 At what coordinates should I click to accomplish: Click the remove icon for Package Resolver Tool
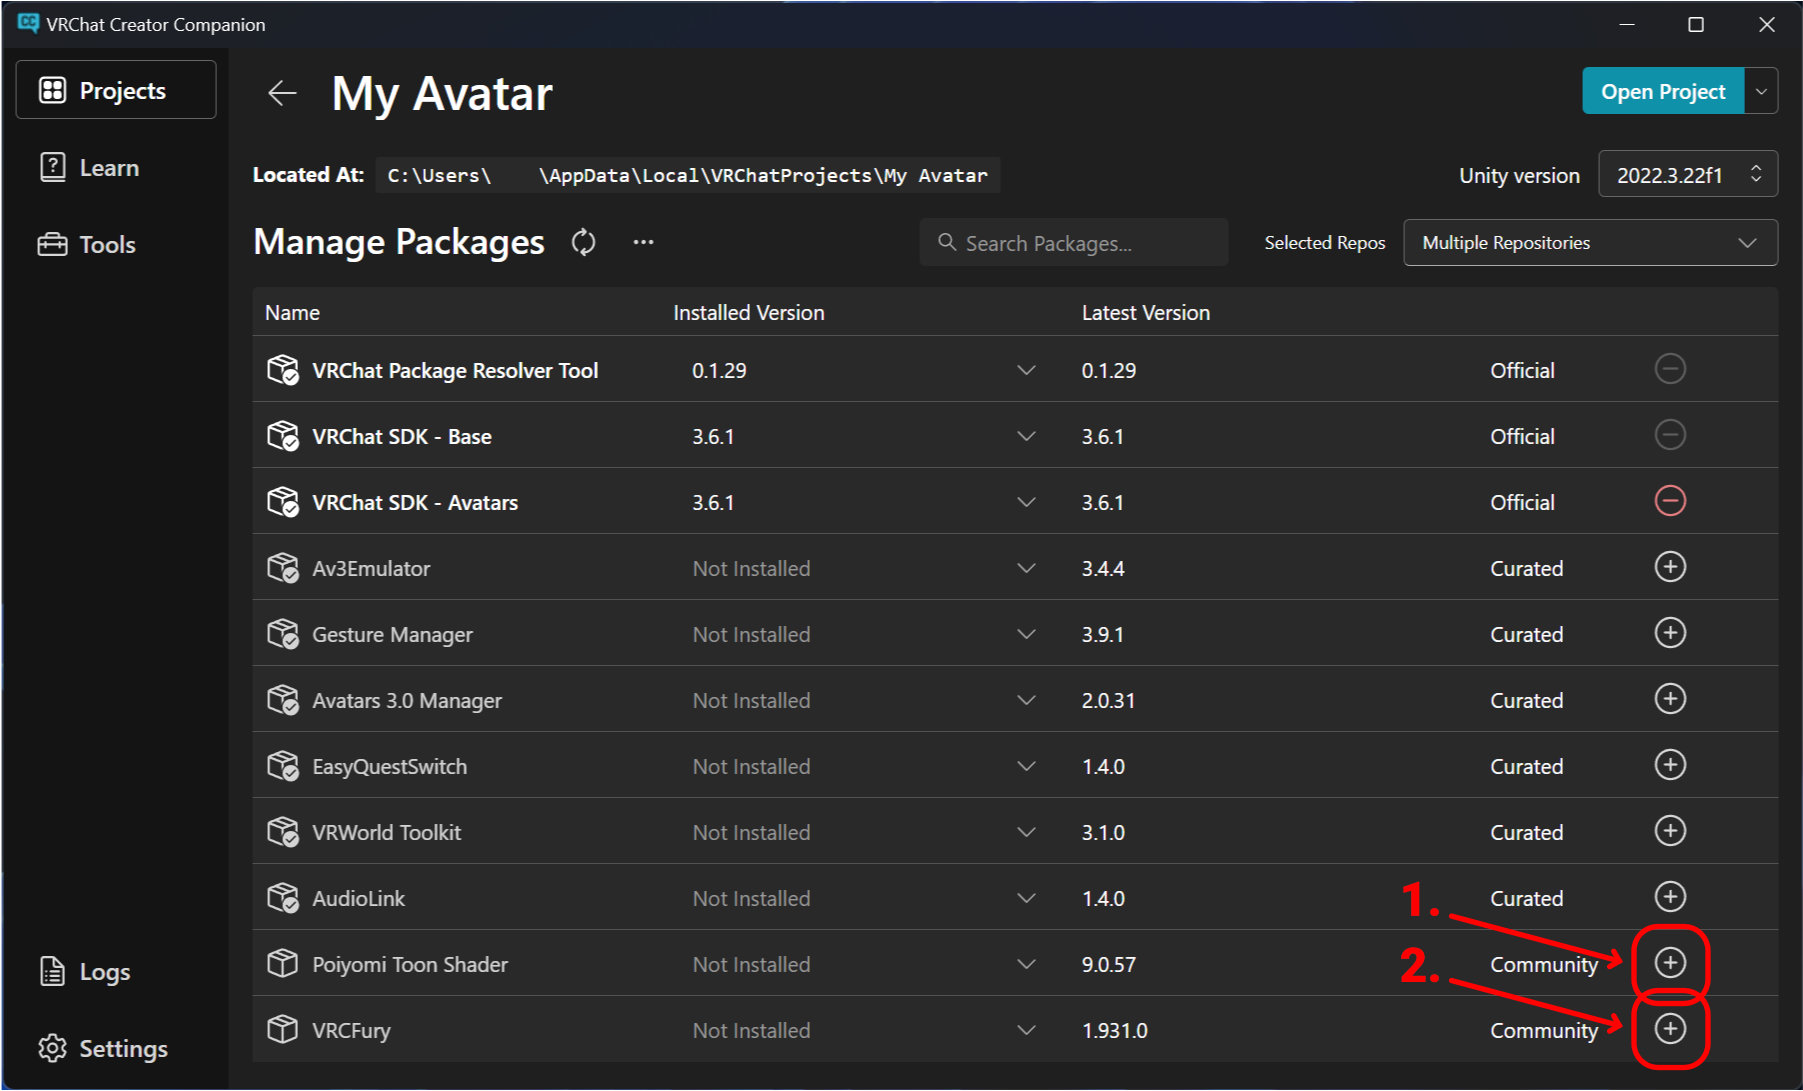tap(1670, 369)
